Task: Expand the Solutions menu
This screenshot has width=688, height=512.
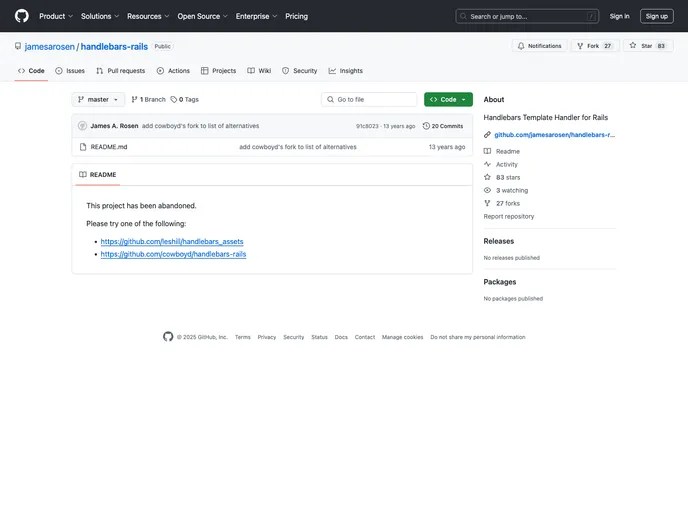Action: [100, 16]
